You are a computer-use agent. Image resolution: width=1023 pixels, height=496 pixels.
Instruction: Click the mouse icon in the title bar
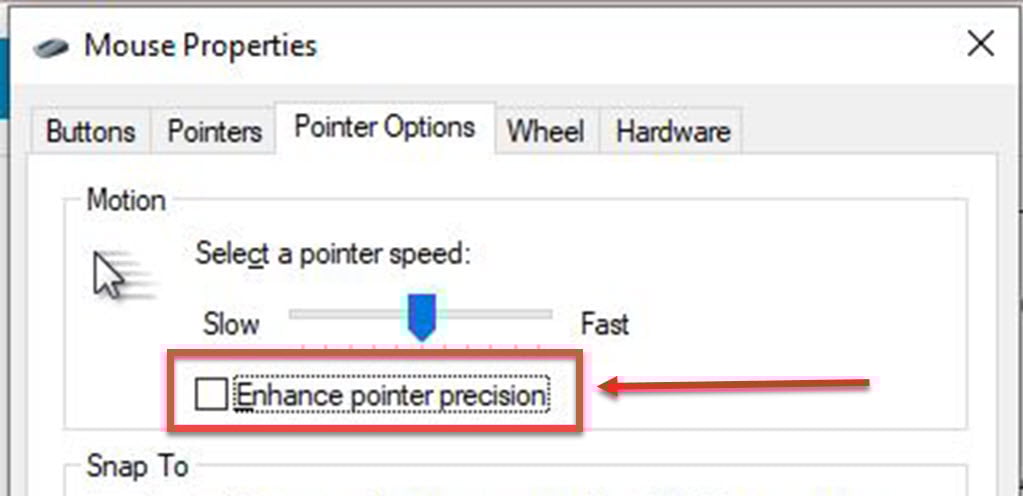pyautogui.click(x=51, y=48)
